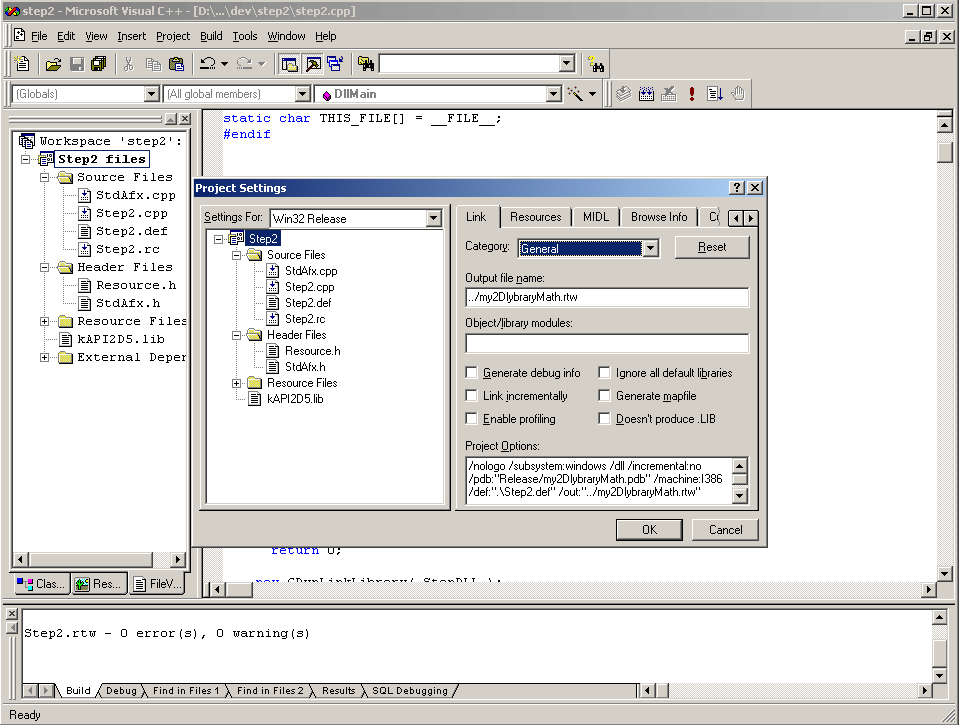Click the Cut scissors toolbar icon

(x=128, y=64)
